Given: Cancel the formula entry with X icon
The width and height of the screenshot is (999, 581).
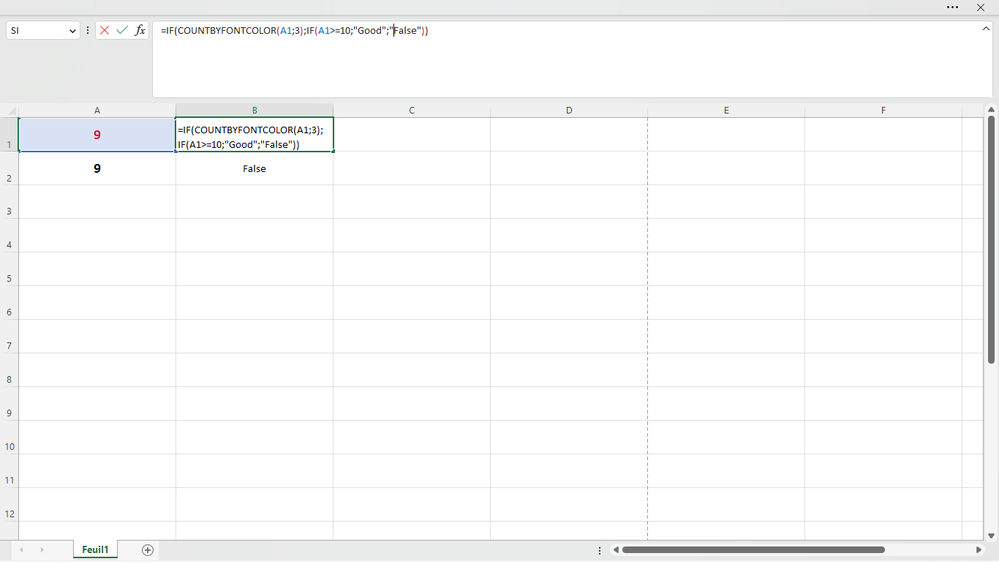Looking at the screenshot, I should tap(104, 30).
